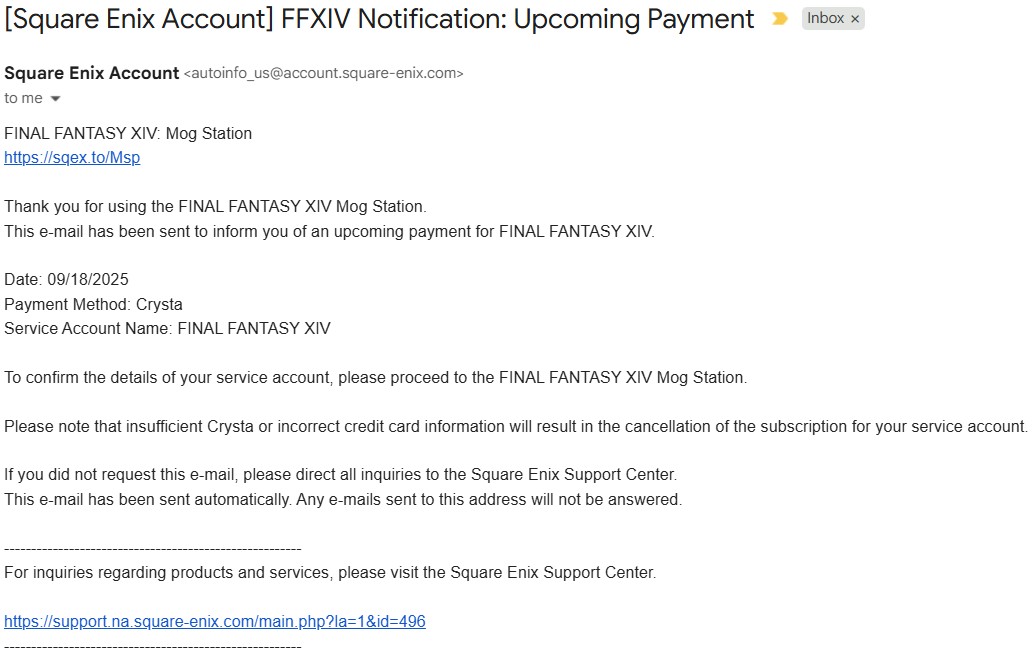Image resolution: width=1032 pixels, height=656 pixels.
Task: Click the "FINAL FANTASY XIV: Mog Station" header line
Action: (128, 133)
